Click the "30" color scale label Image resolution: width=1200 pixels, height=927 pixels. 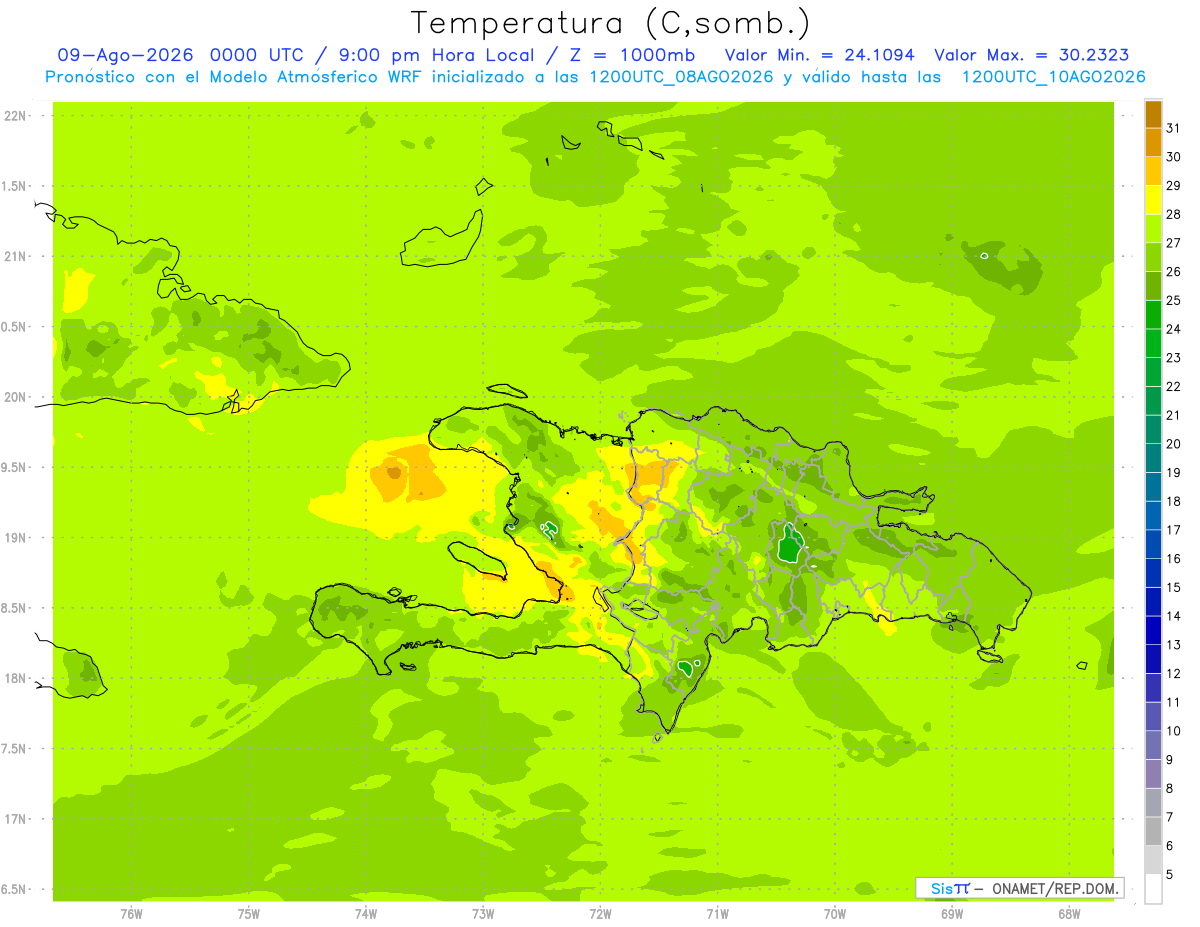coord(1173,157)
